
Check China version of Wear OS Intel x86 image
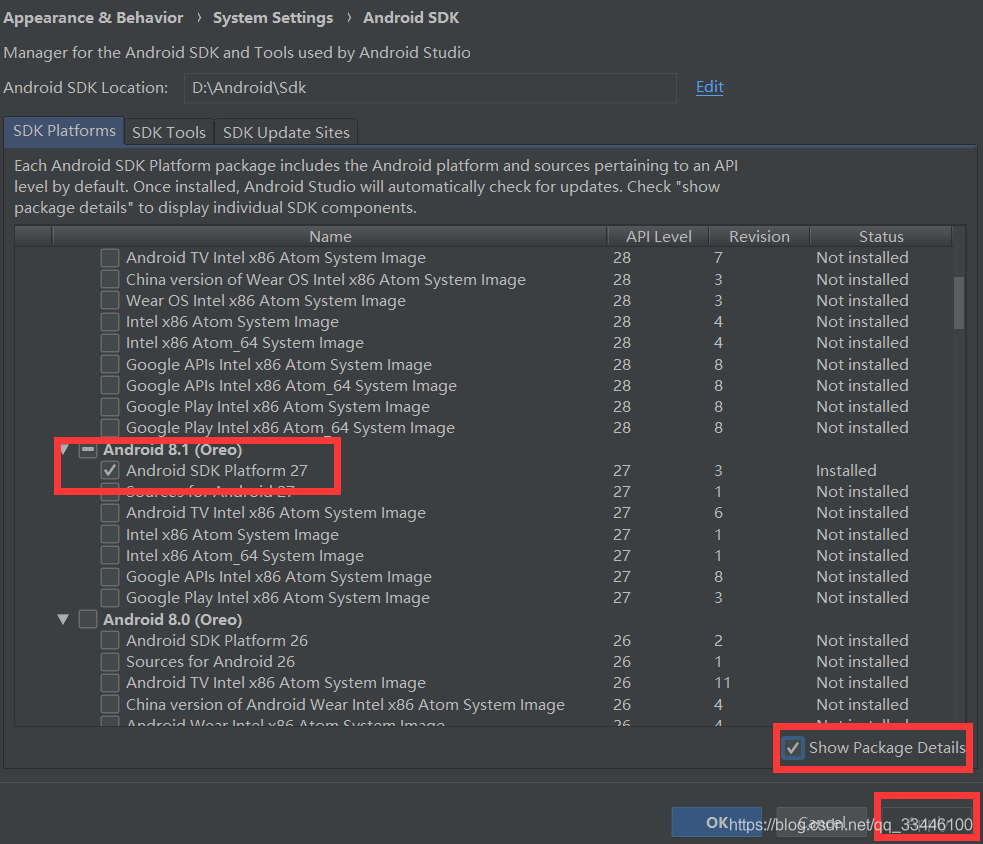110,279
